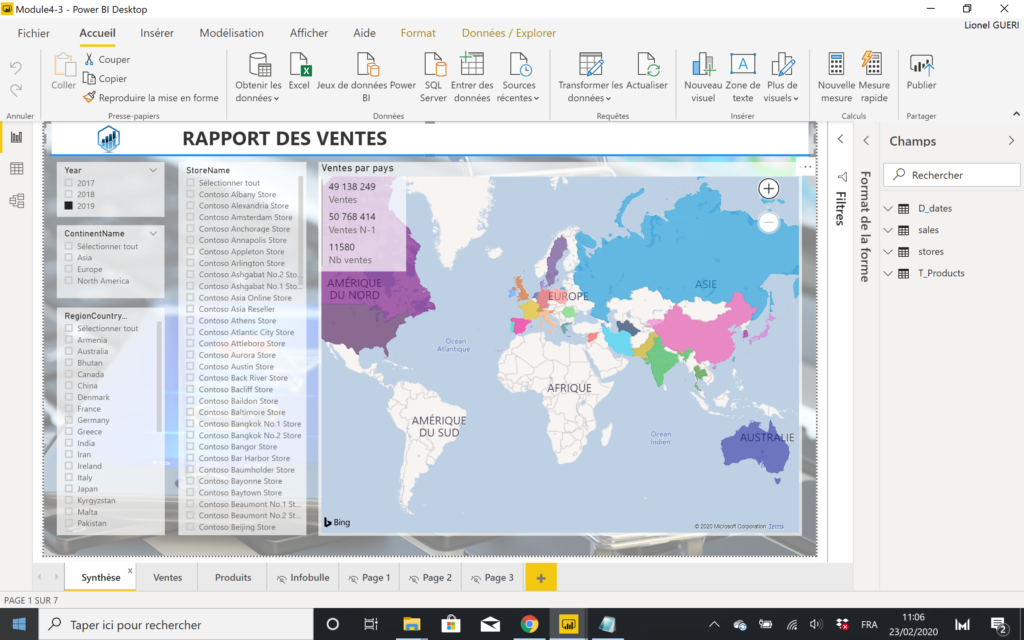Switch to Model relationships view icon

point(16,200)
